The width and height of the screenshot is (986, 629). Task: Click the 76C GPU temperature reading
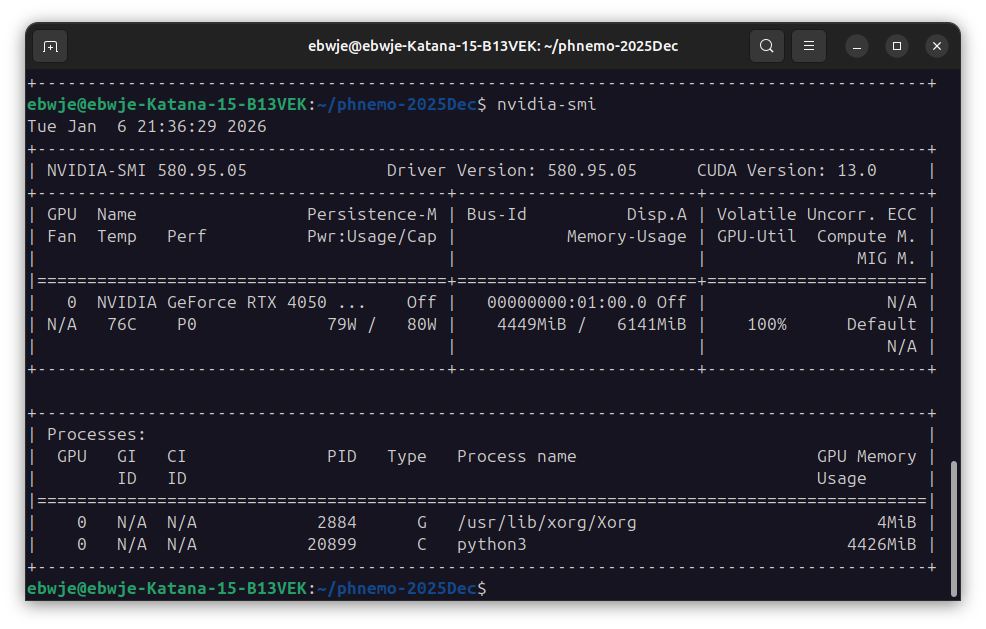tap(122, 324)
